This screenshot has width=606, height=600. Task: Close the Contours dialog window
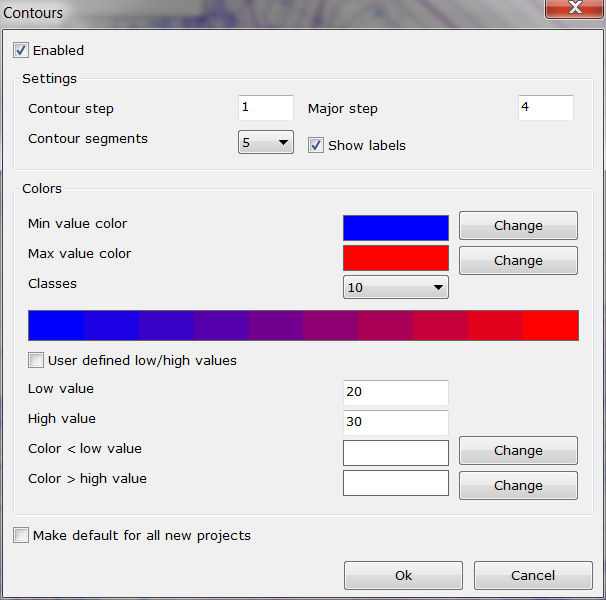click(574, 11)
